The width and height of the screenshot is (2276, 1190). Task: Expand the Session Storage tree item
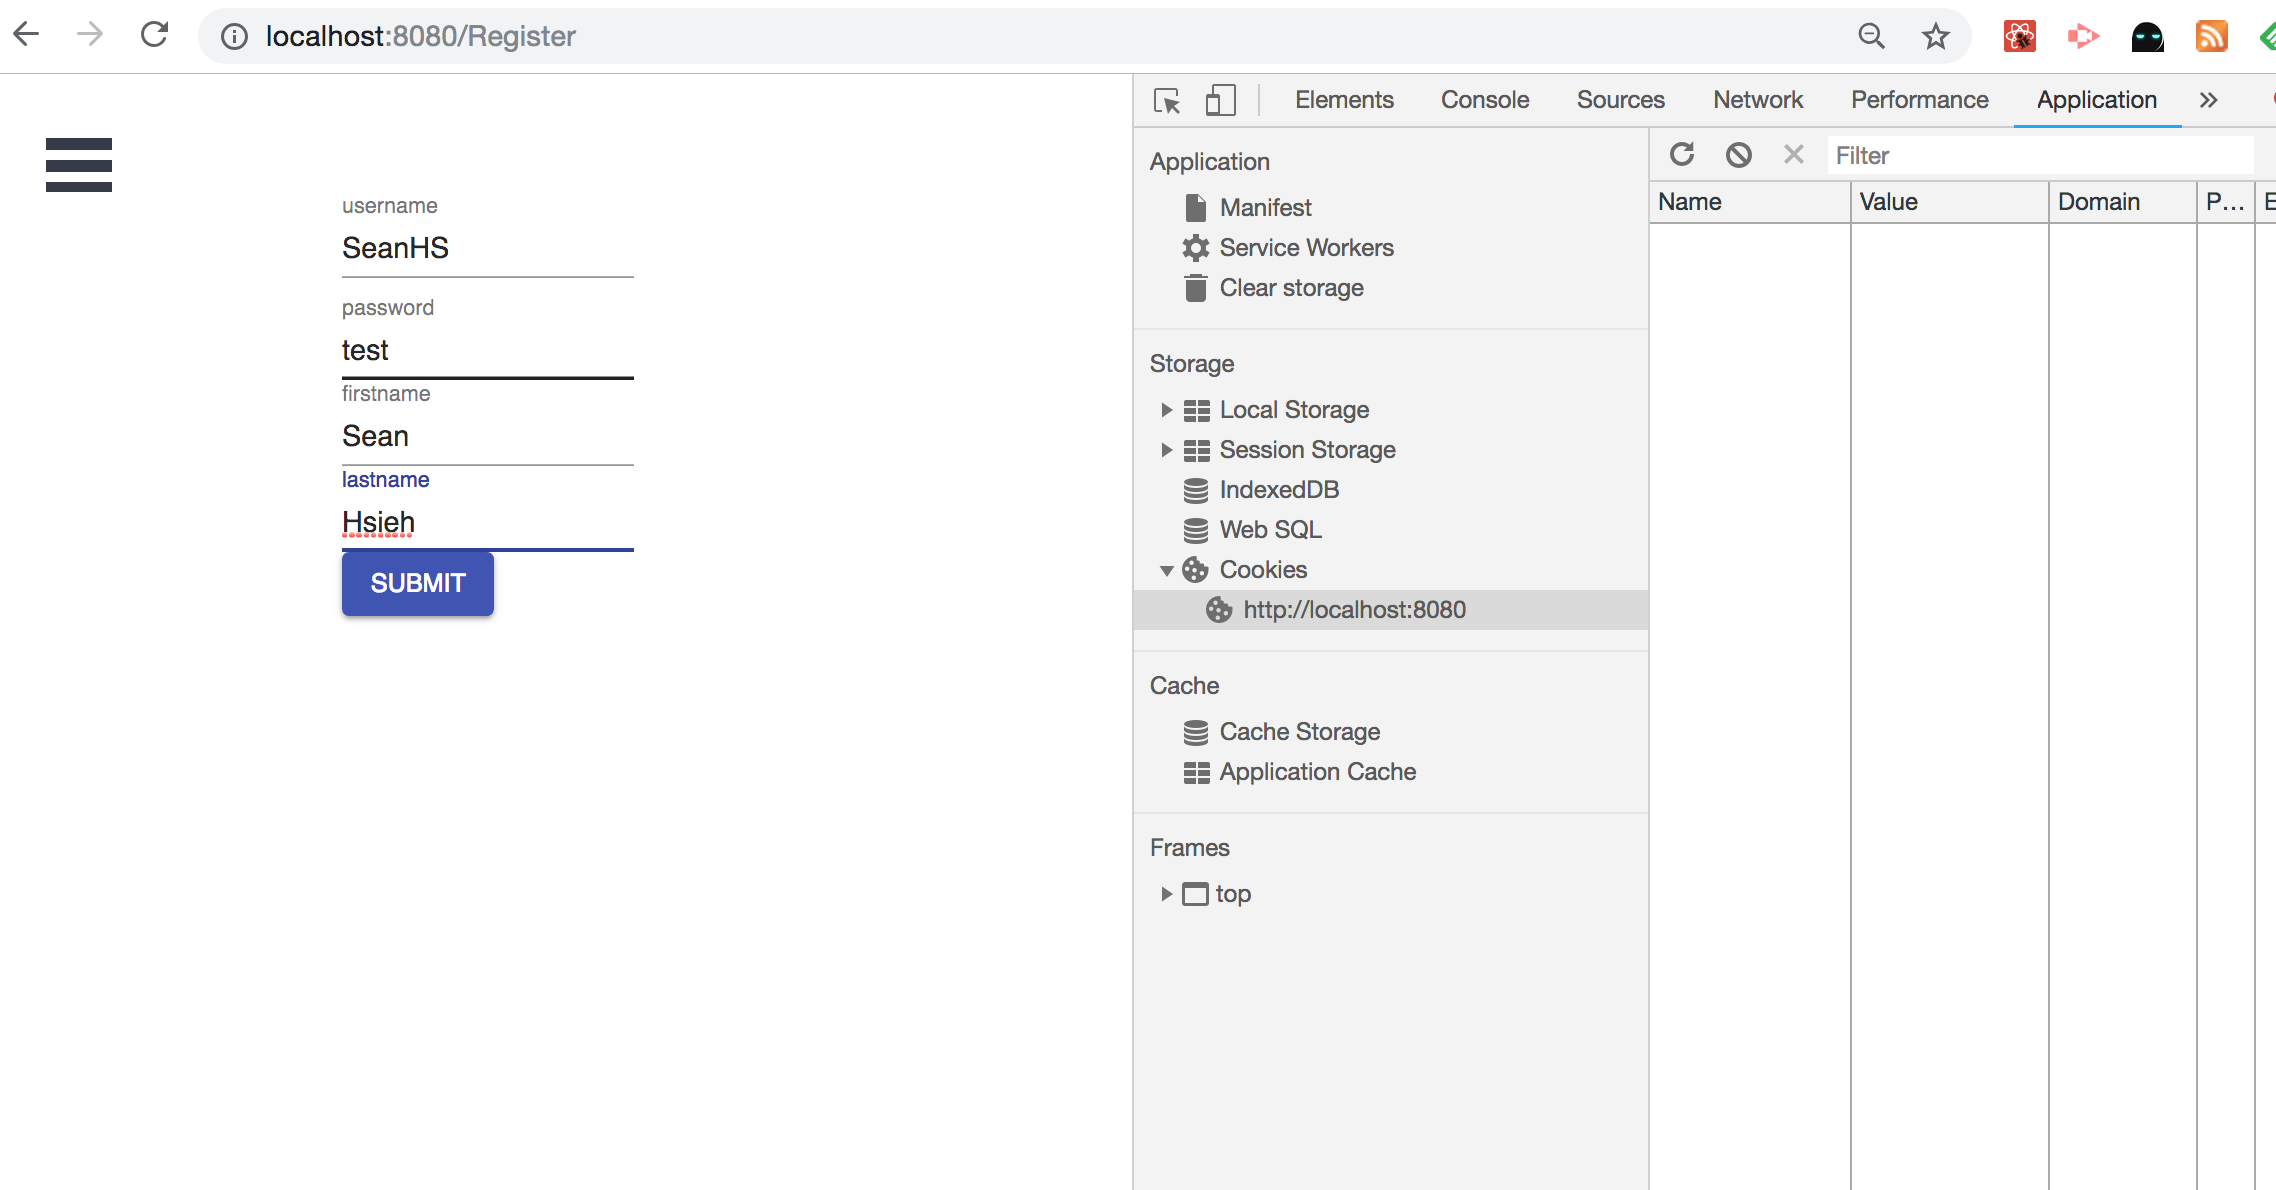click(1166, 450)
